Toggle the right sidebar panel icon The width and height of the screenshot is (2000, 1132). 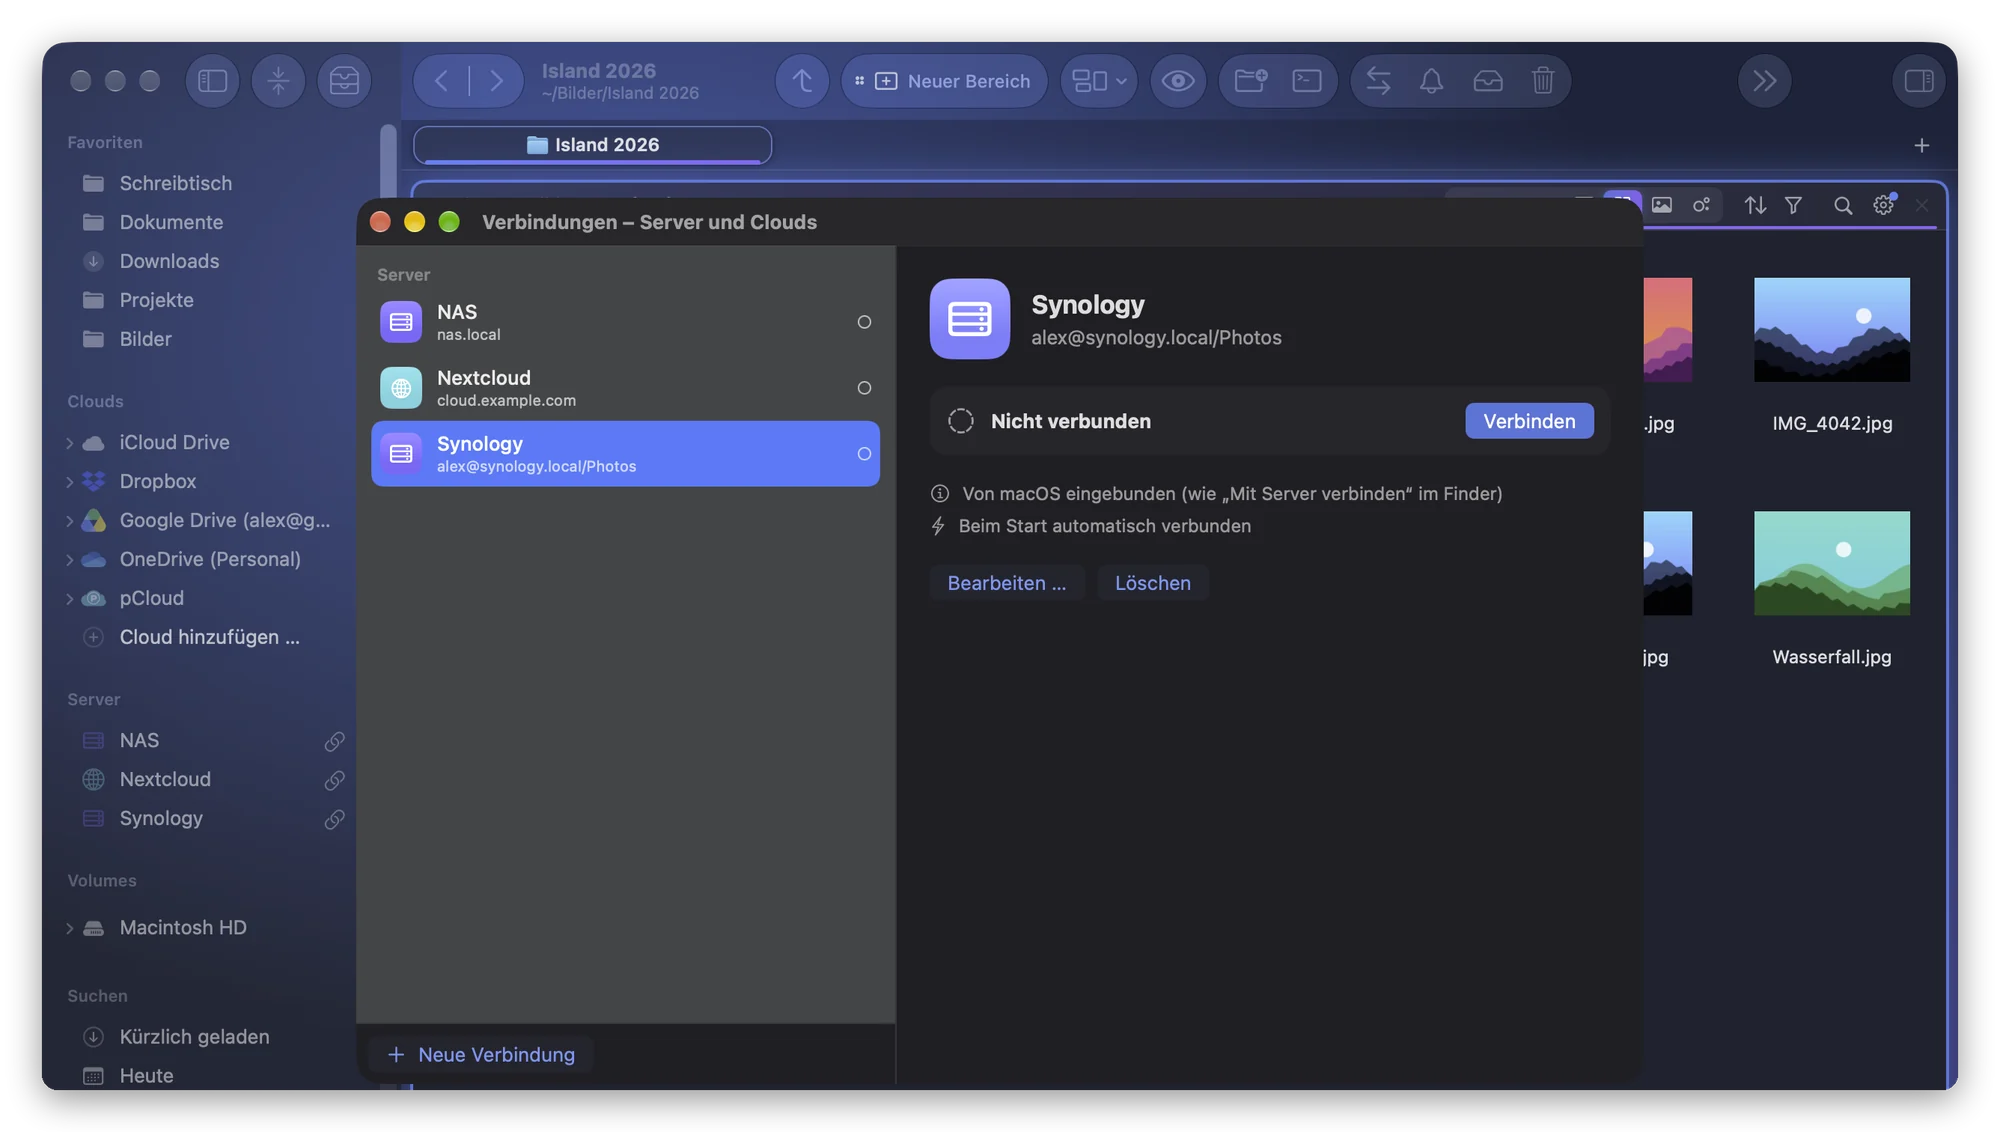(x=1919, y=81)
